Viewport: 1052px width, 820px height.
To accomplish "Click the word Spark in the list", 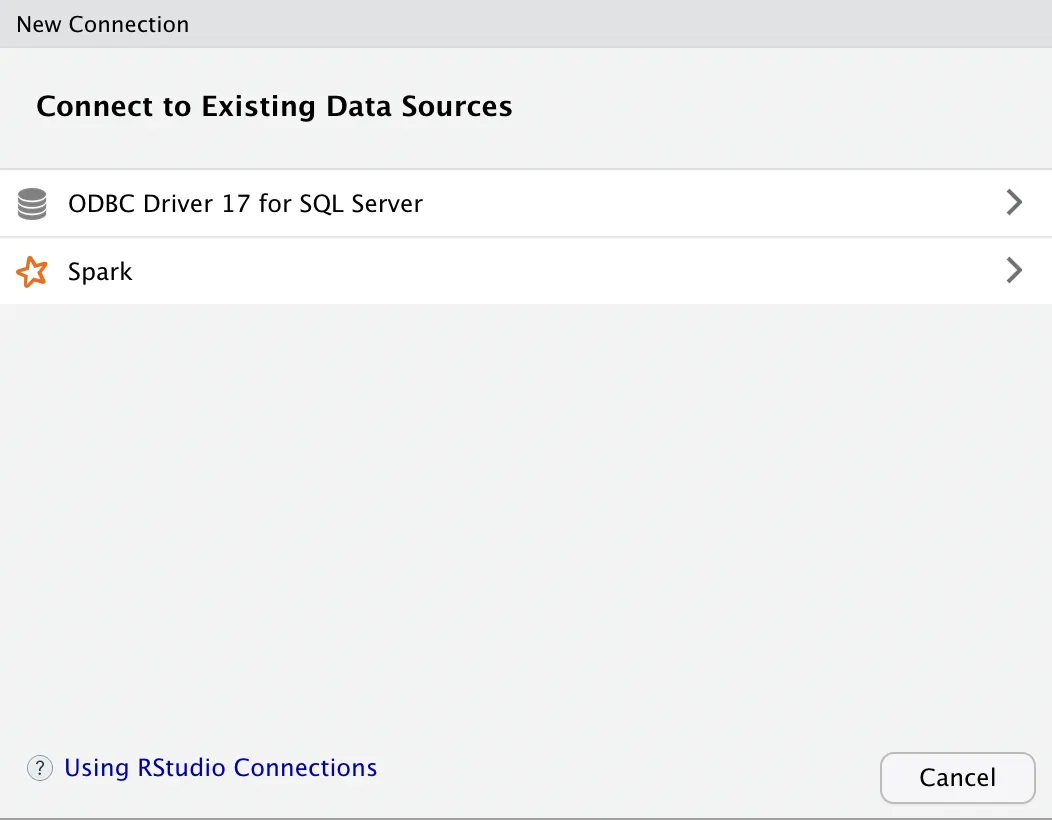I will (x=100, y=272).
